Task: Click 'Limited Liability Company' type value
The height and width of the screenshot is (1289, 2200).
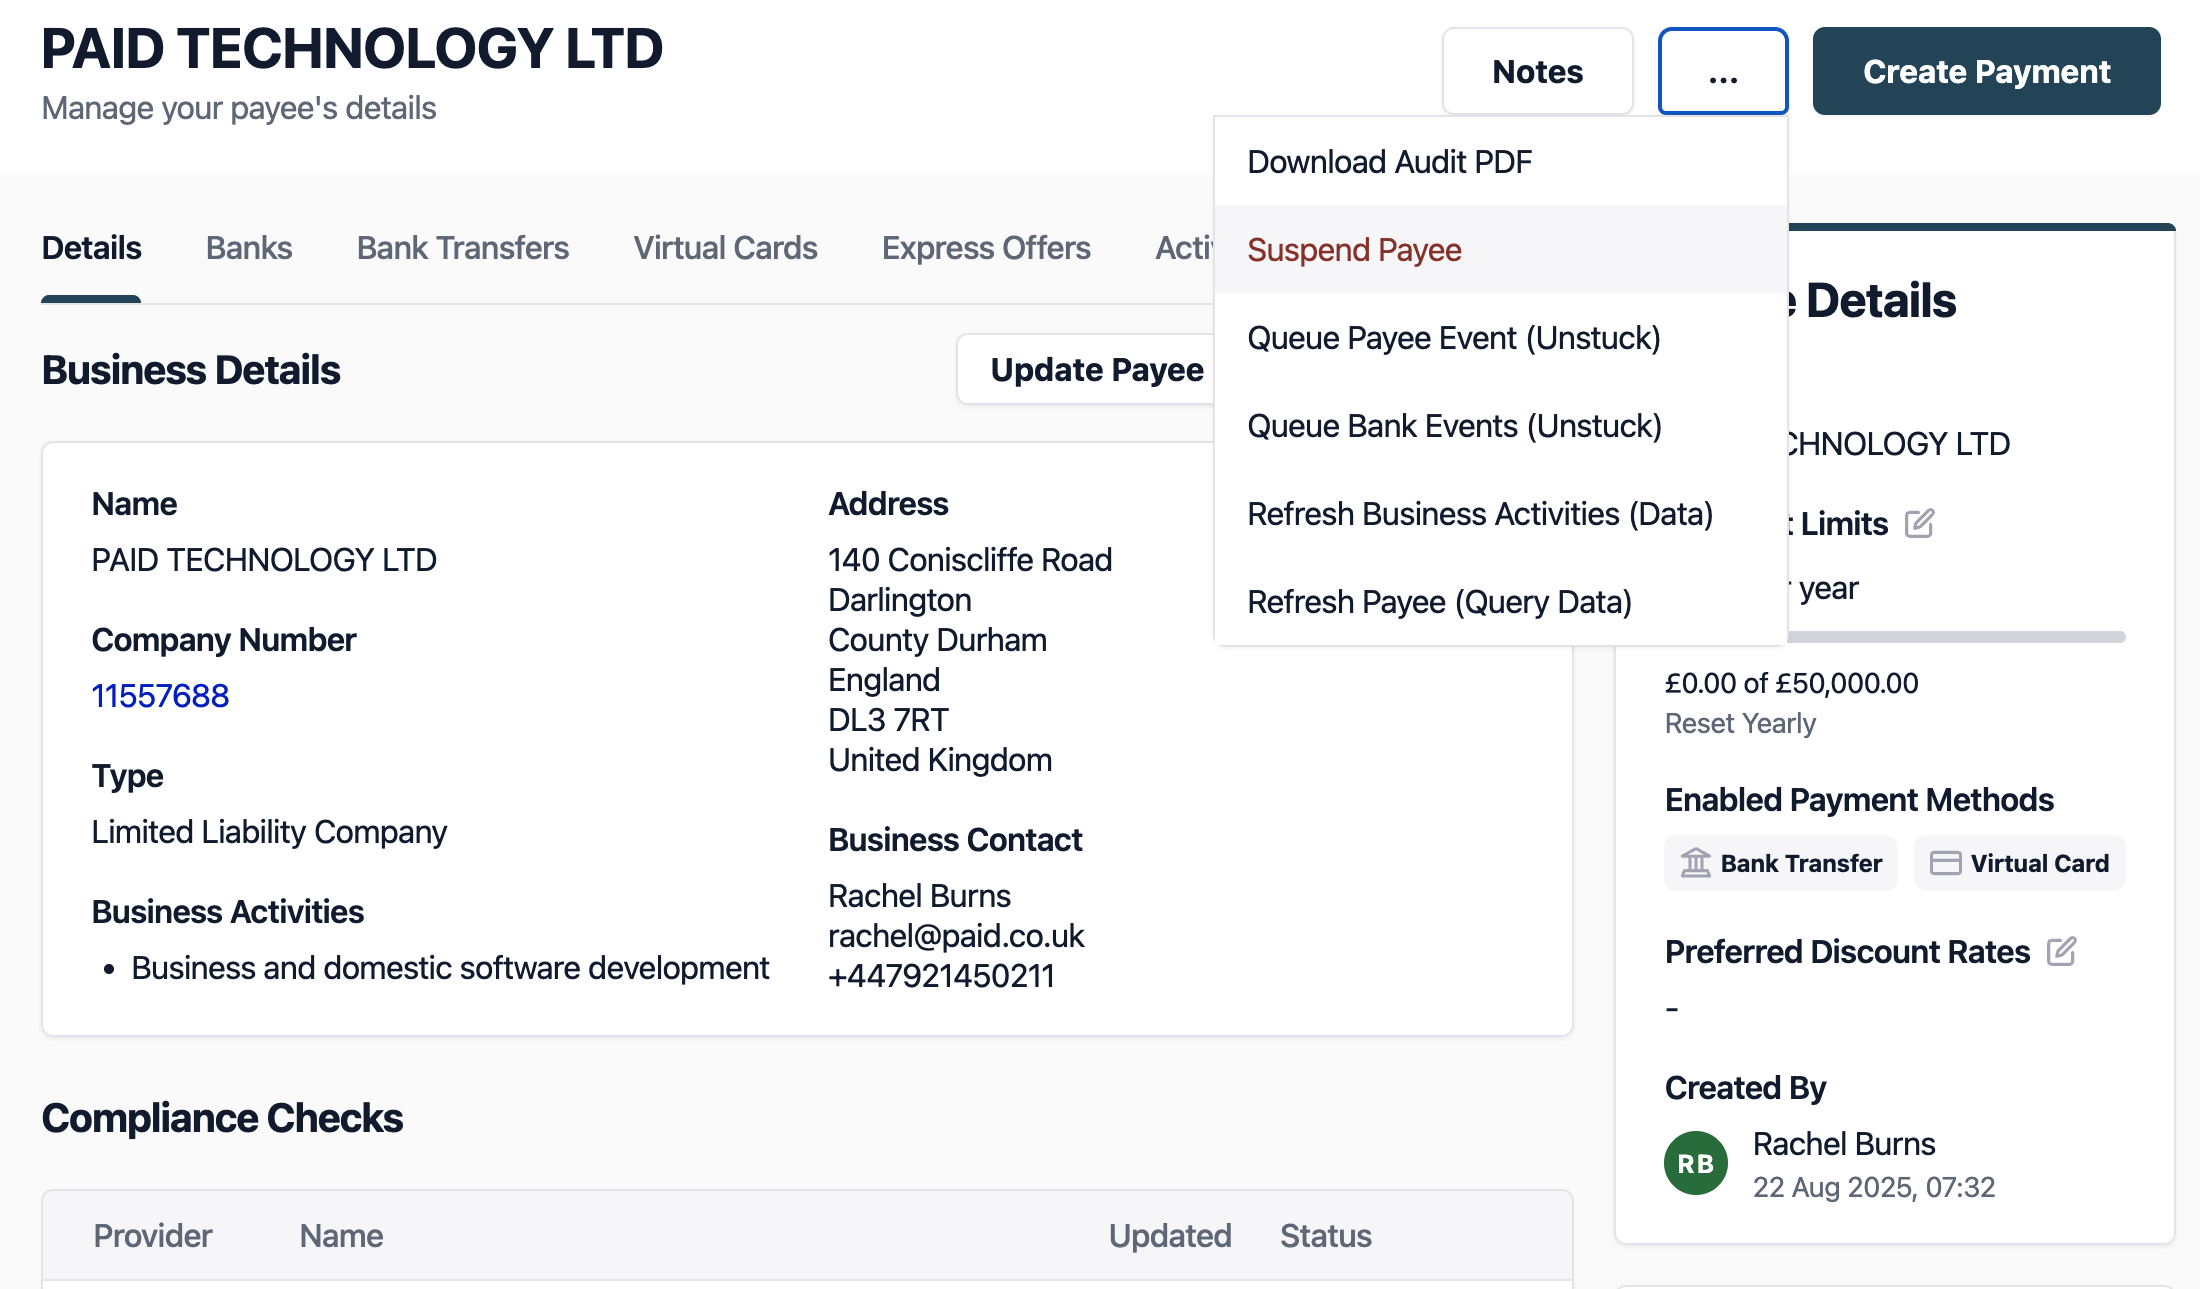Action: pos(269,831)
